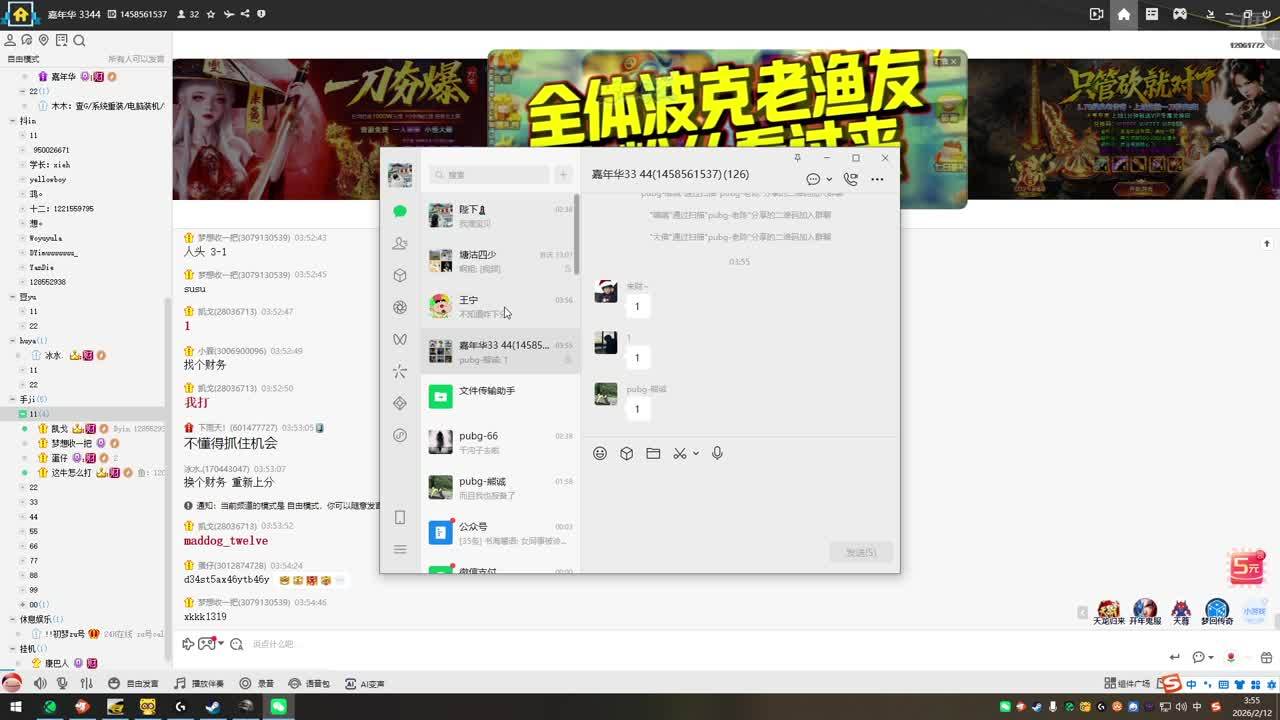The height and width of the screenshot is (720, 1280).
Task: Click the channel search magnifier icon
Action: point(79,40)
